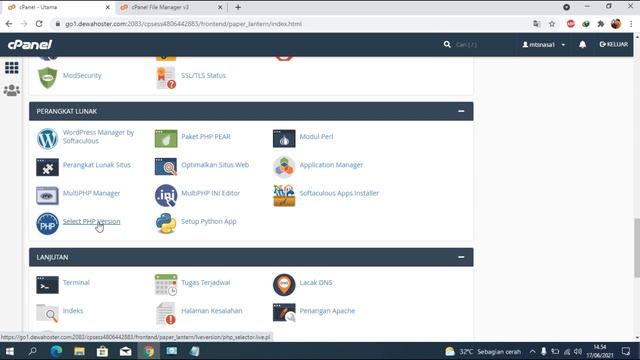
Task: Click the cPanel search field
Action: 478,44
